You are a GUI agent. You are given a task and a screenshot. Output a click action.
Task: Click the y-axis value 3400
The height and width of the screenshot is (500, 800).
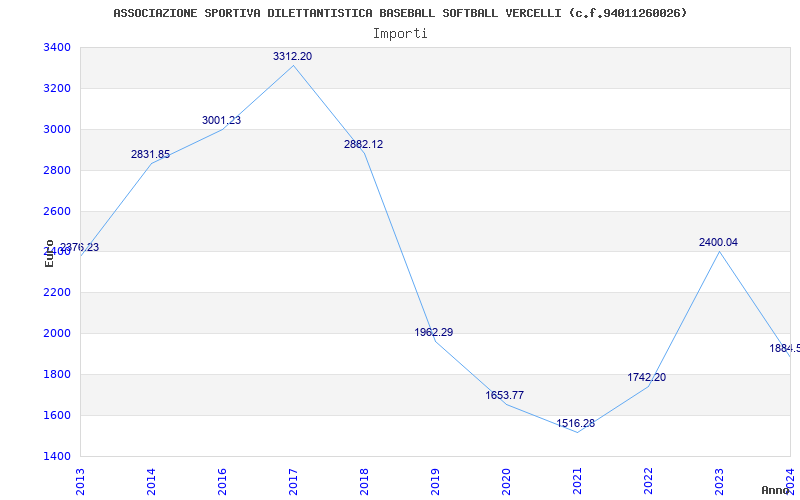57,48
